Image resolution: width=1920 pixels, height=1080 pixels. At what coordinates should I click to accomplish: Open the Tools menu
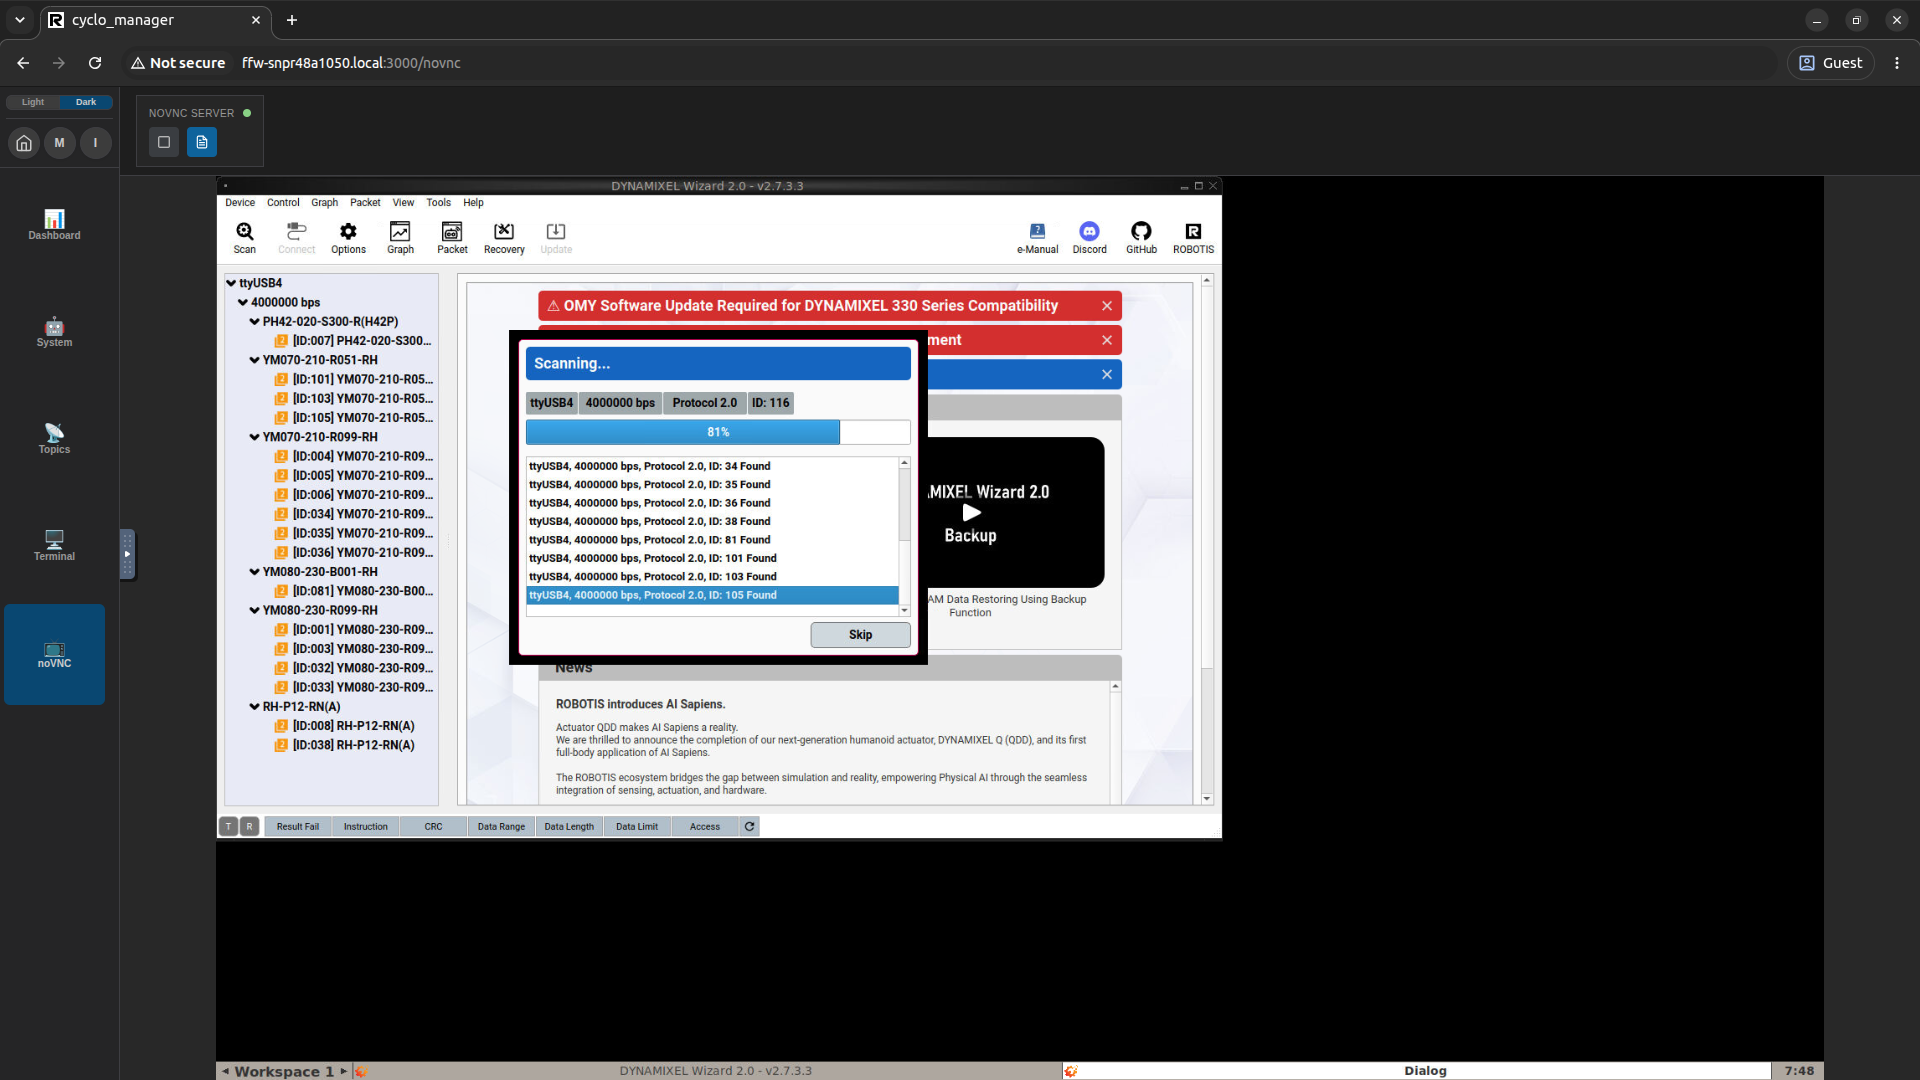(438, 202)
